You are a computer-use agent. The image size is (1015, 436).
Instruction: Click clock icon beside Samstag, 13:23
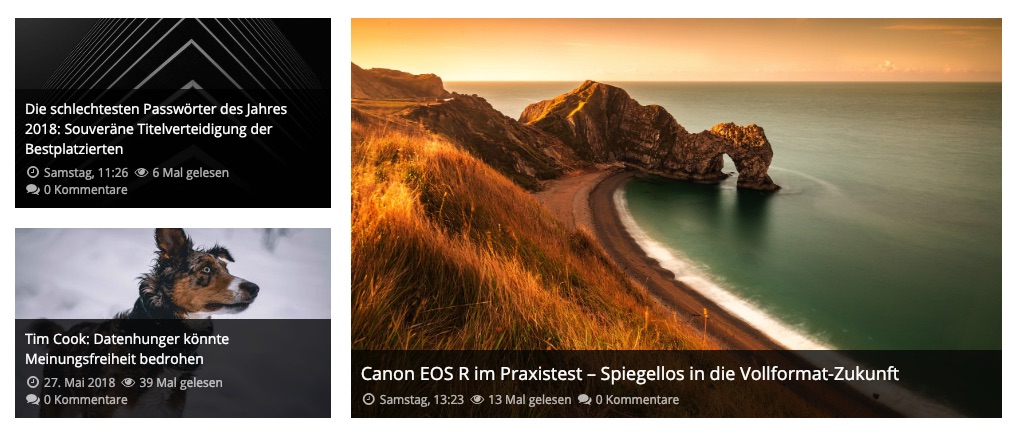368,399
